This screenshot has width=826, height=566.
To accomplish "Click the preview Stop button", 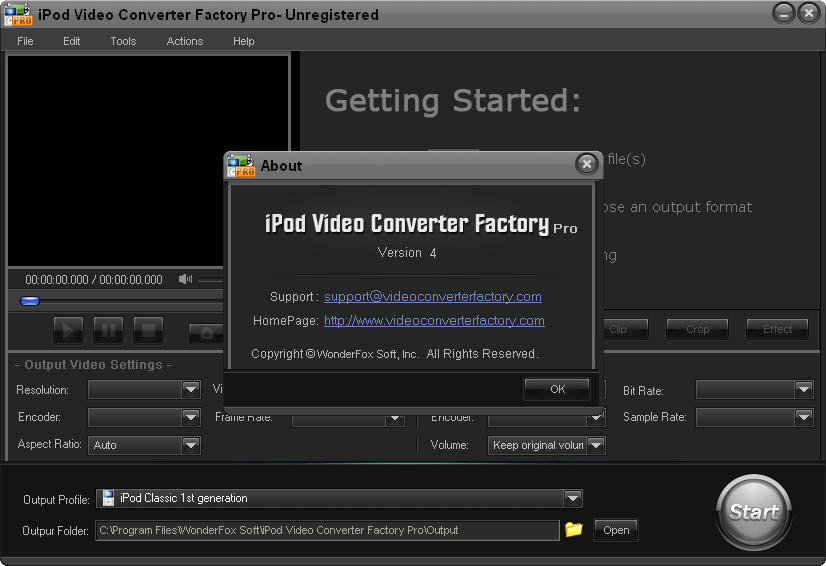I will [149, 330].
